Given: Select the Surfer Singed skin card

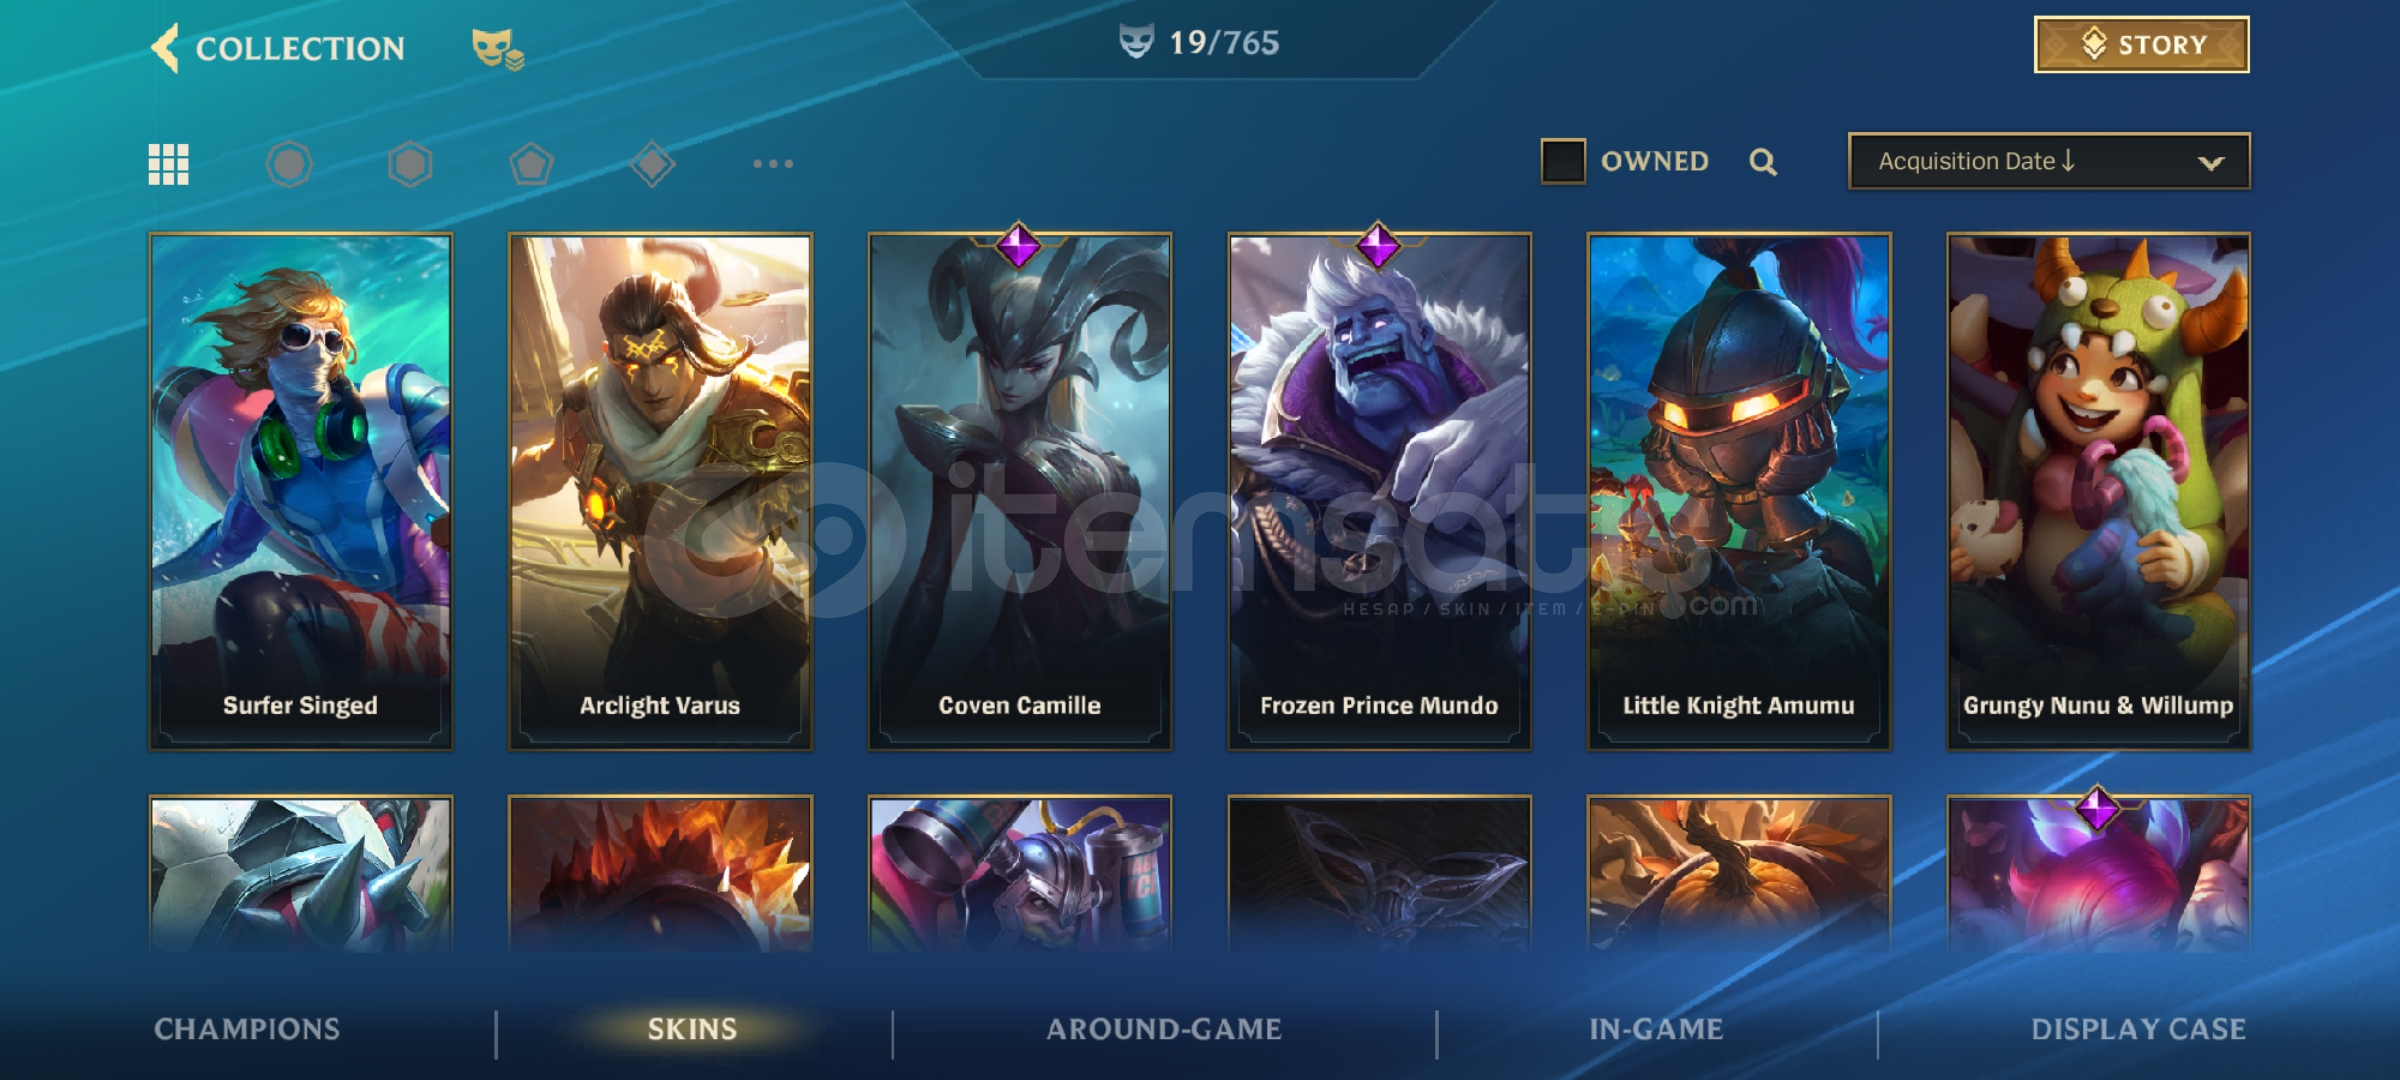Looking at the screenshot, I should click(300, 491).
